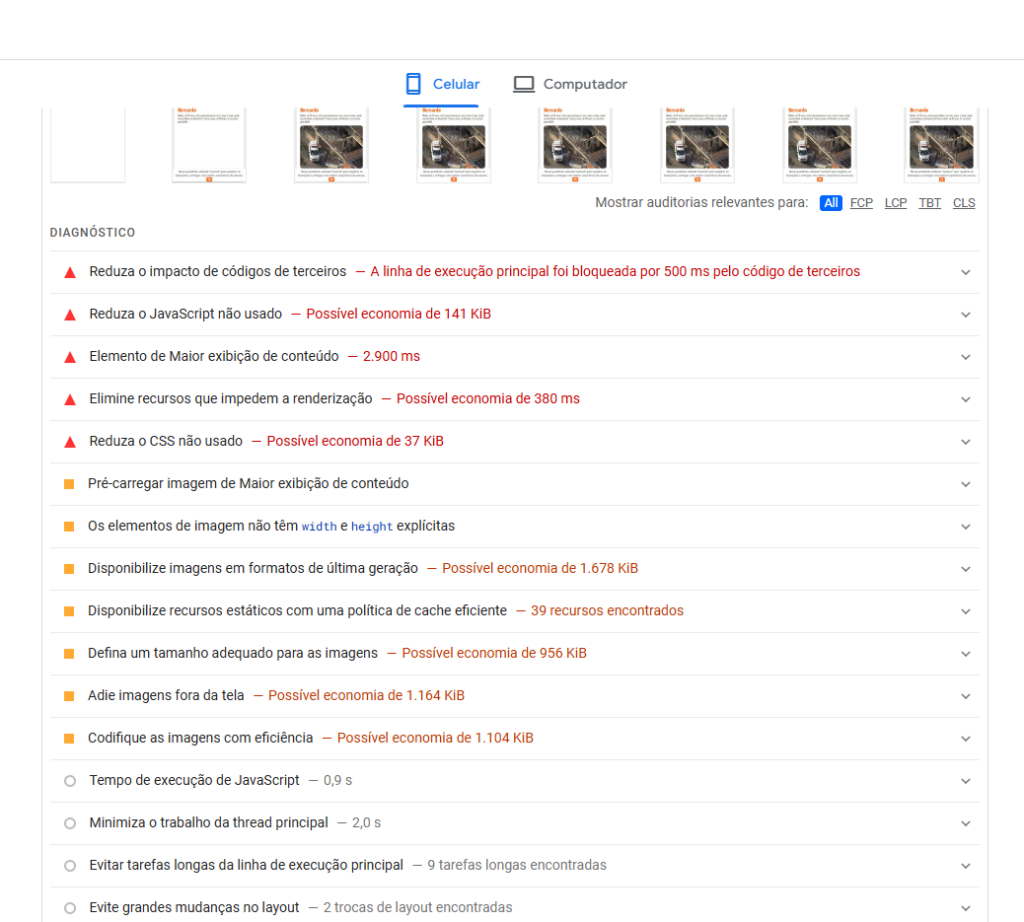Click the '2.900 ms' value
The image size is (1024, 922).
pyautogui.click(x=391, y=357)
